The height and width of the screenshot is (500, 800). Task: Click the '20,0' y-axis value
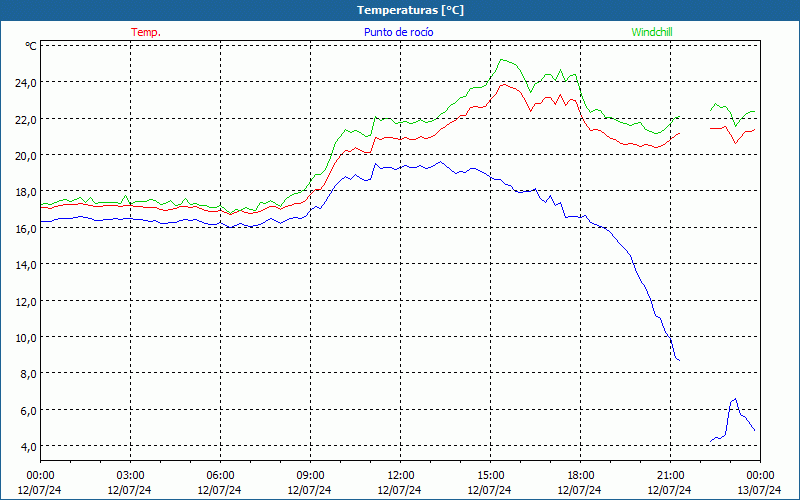coord(26,155)
